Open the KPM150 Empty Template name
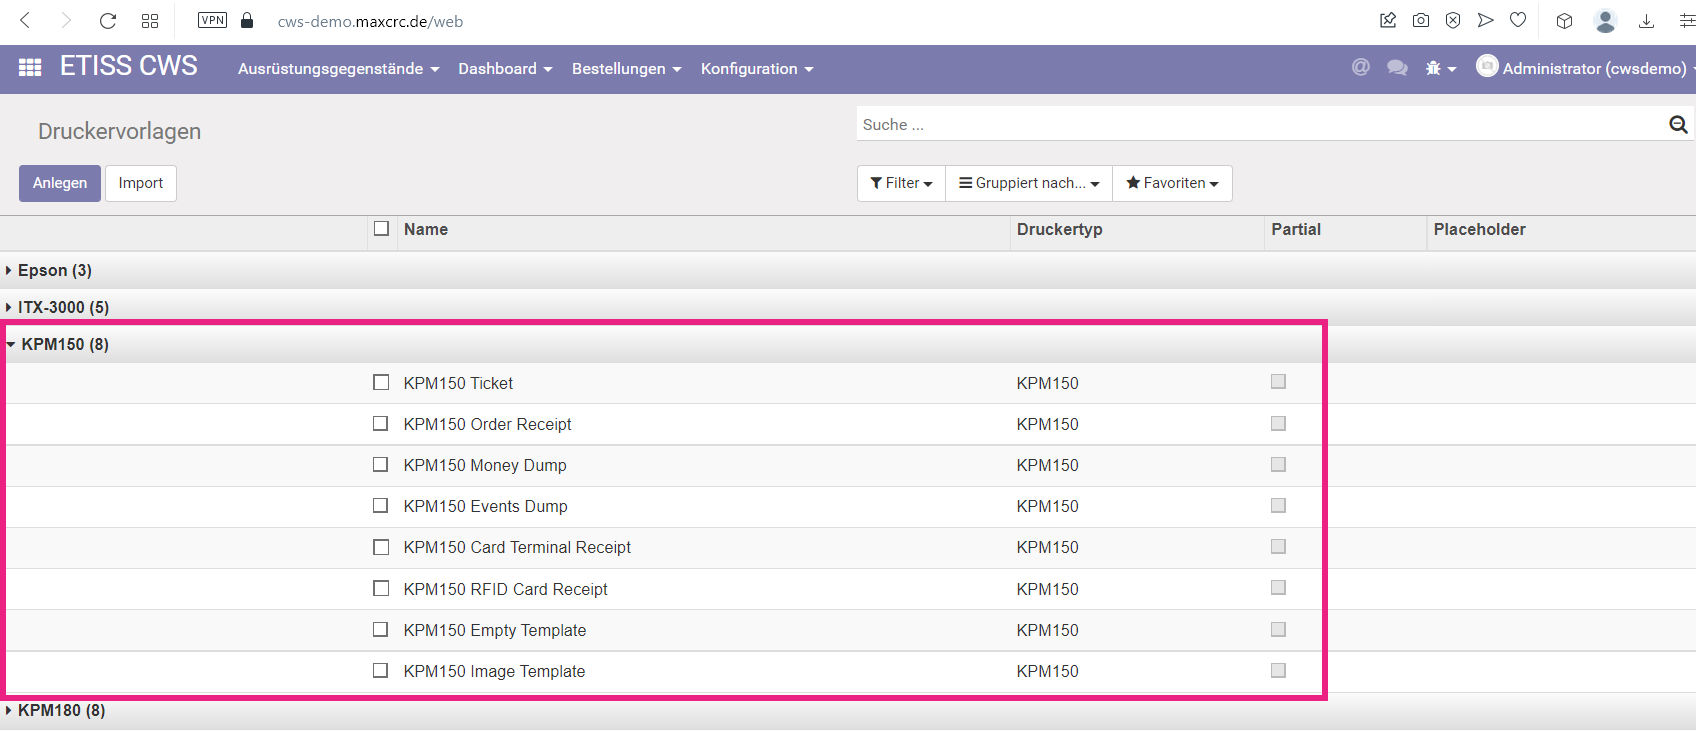Image resolution: width=1696 pixels, height=731 pixels. tap(495, 630)
